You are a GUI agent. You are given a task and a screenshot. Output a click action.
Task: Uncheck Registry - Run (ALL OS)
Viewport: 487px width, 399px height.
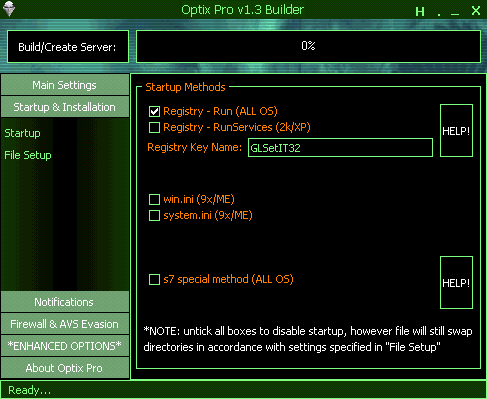click(154, 111)
